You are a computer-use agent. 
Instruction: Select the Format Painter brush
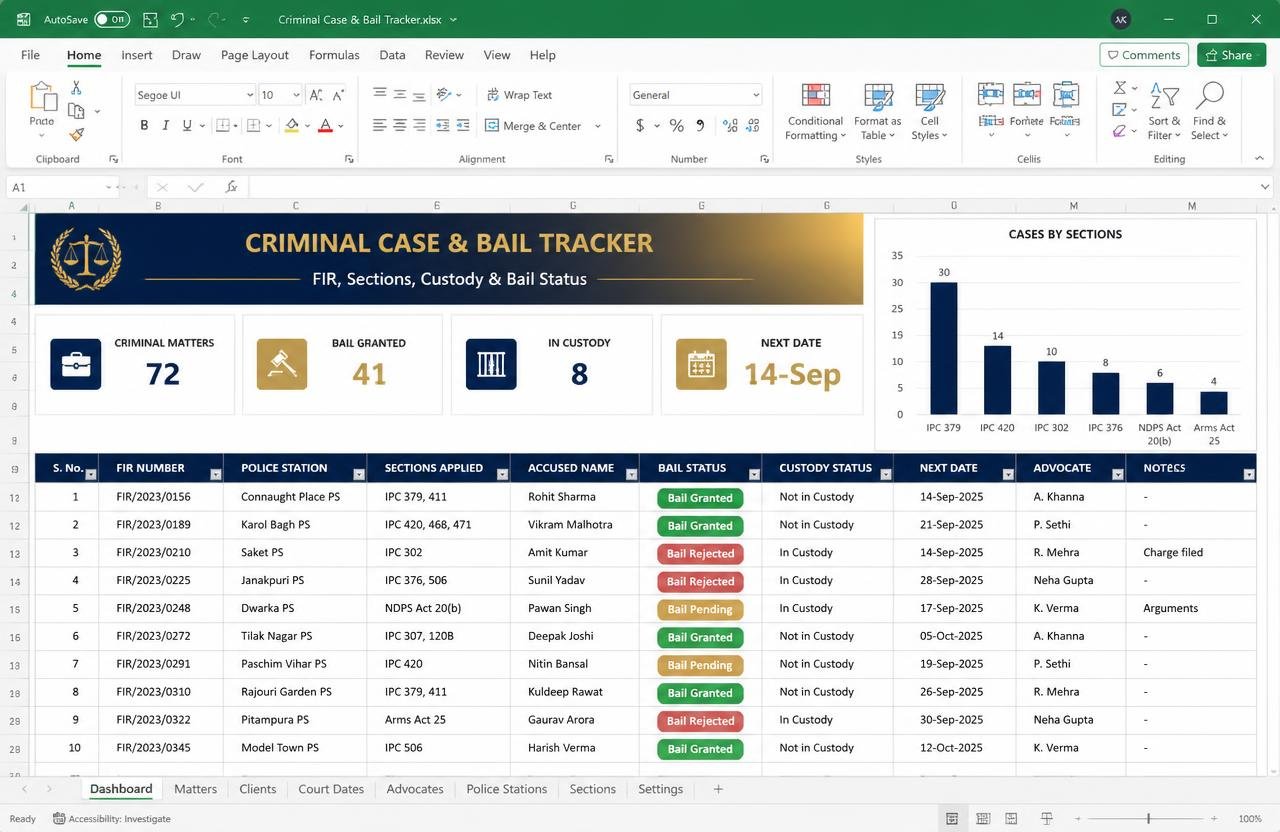(x=76, y=135)
